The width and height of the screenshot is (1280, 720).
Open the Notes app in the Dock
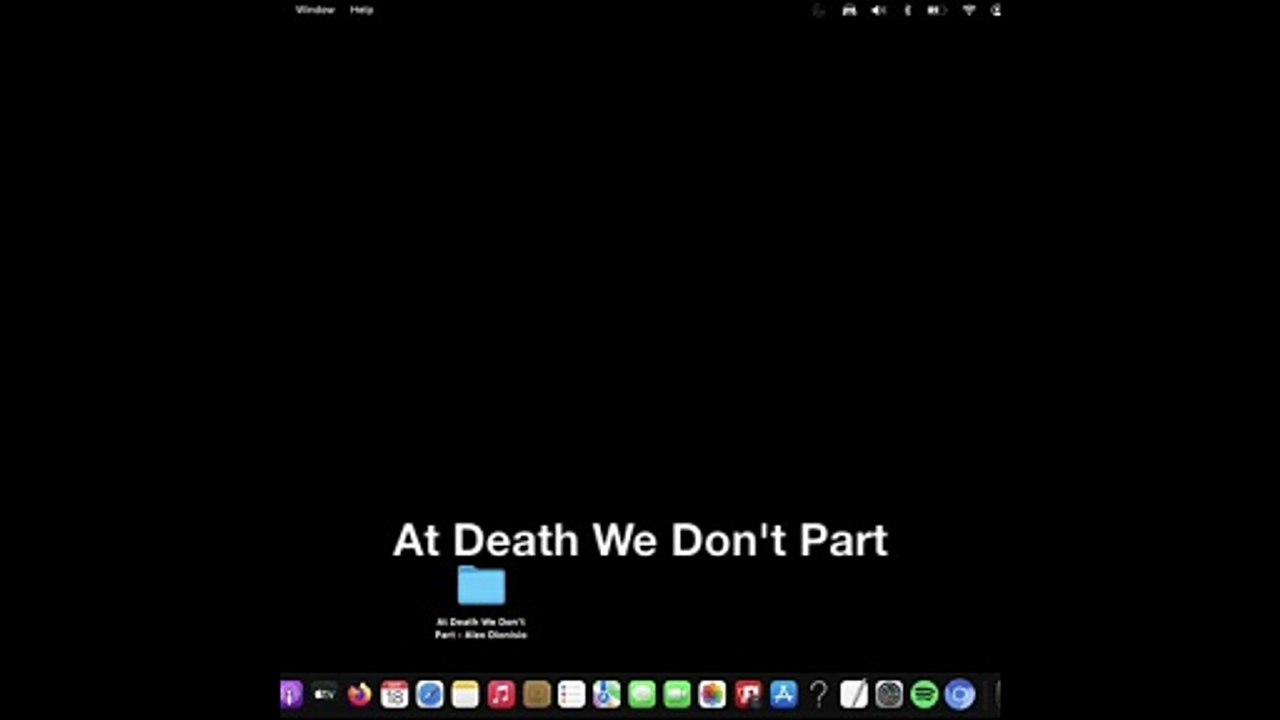pos(465,694)
